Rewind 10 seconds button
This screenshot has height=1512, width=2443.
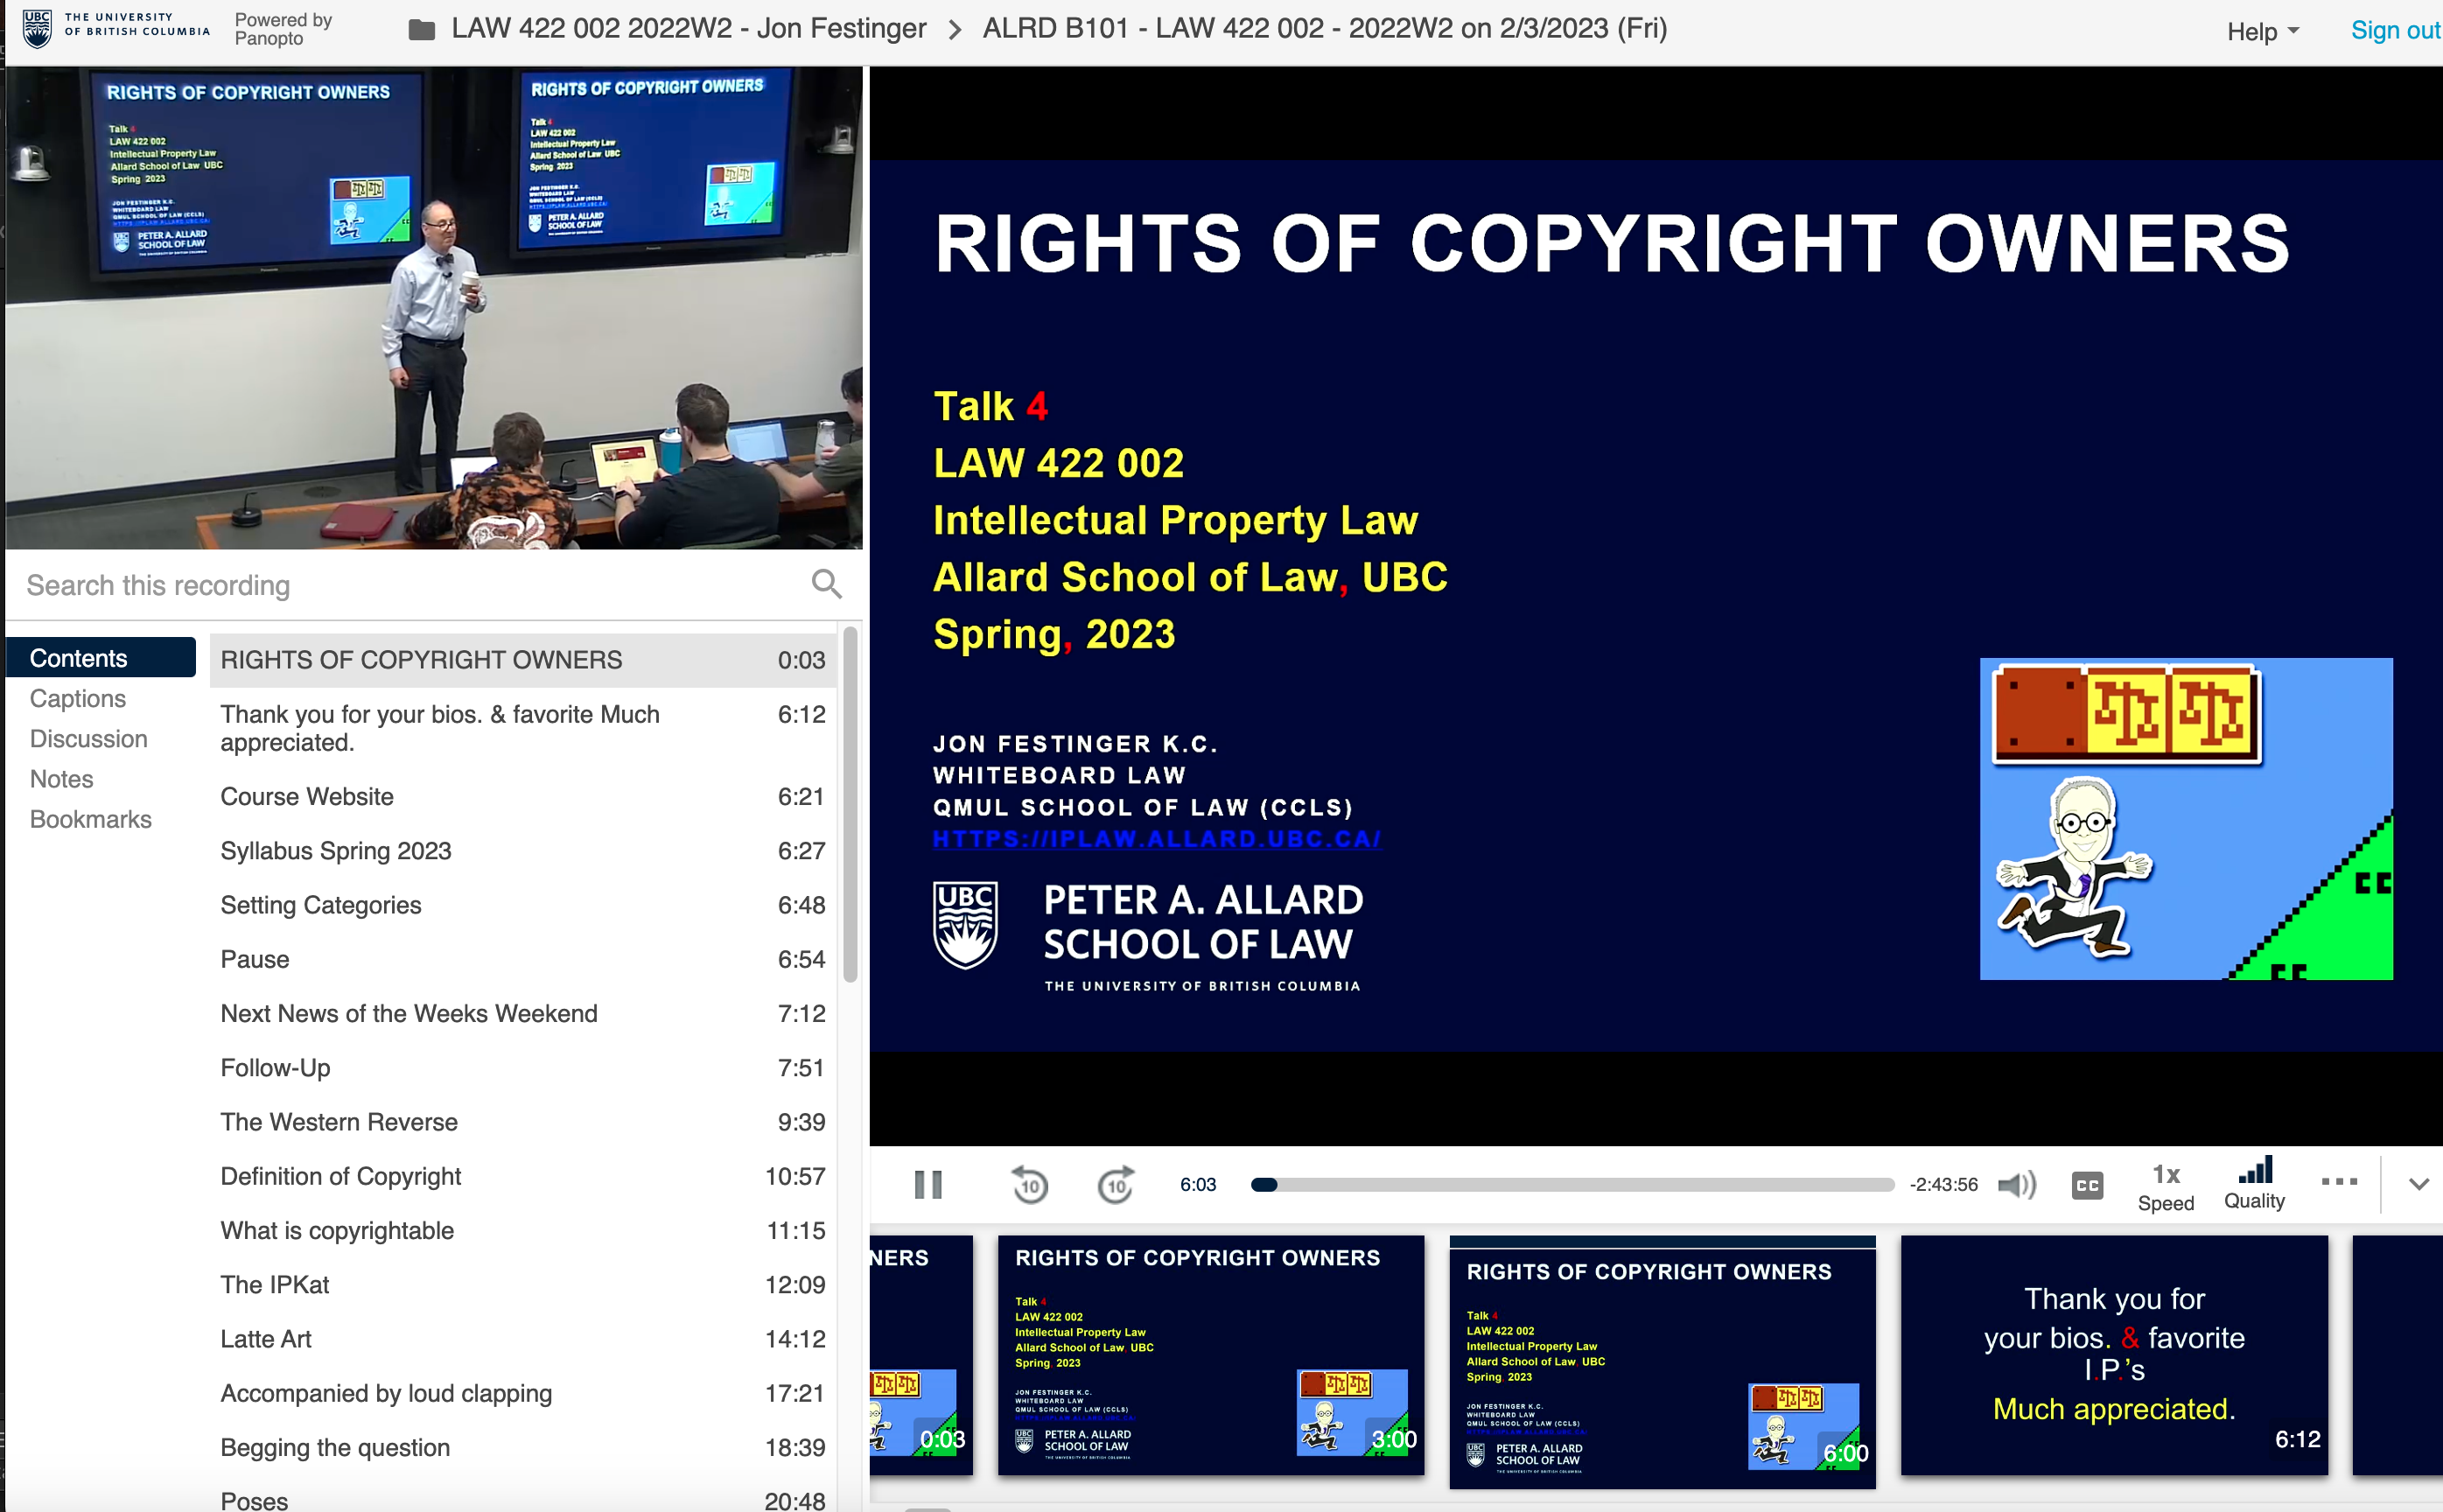click(1030, 1185)
